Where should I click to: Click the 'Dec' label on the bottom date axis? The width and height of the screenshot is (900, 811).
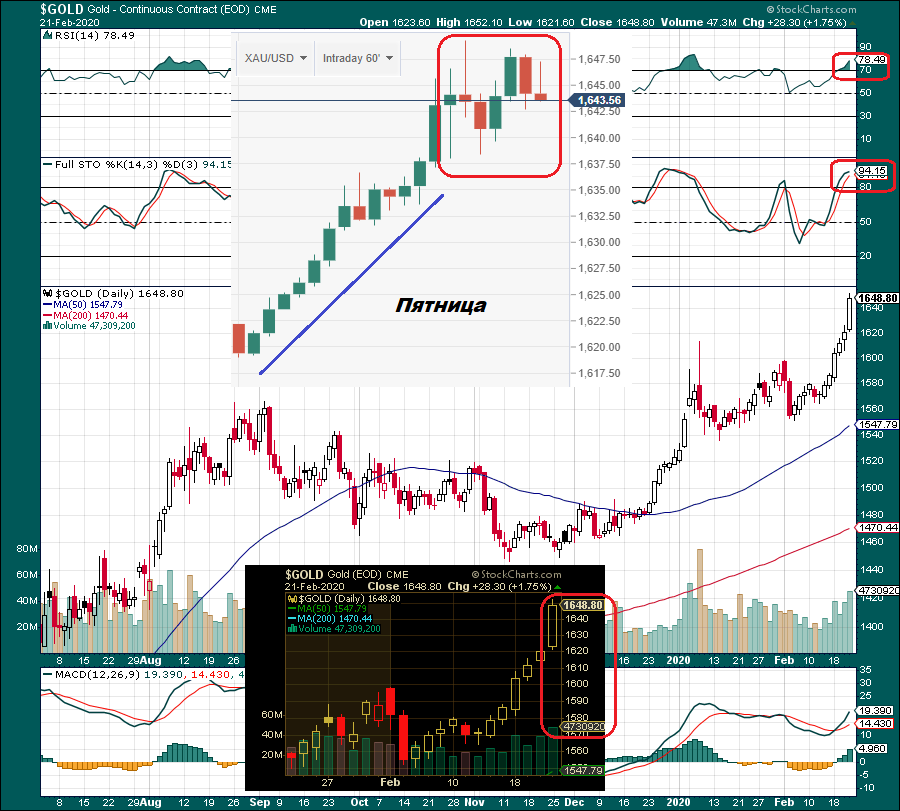pyautogui.click(x=574, y=802)
